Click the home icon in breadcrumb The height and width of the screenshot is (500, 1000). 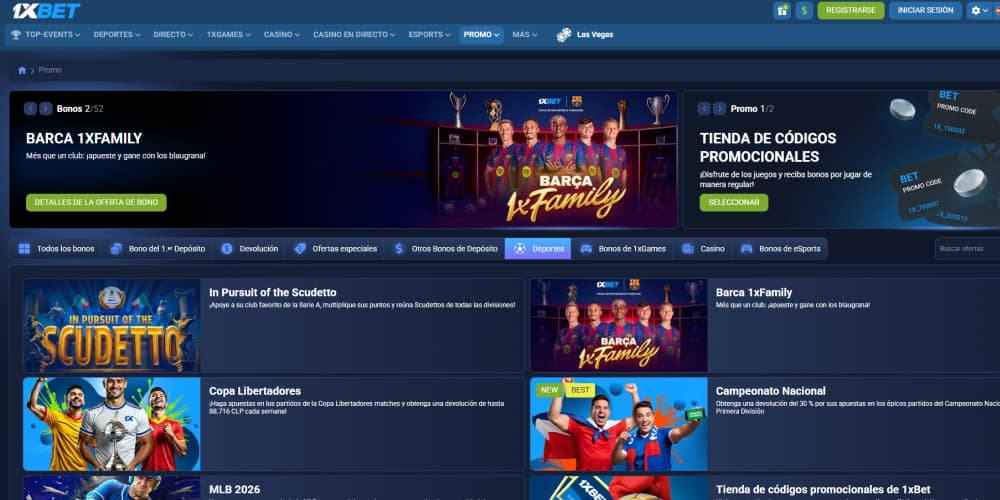22,70
